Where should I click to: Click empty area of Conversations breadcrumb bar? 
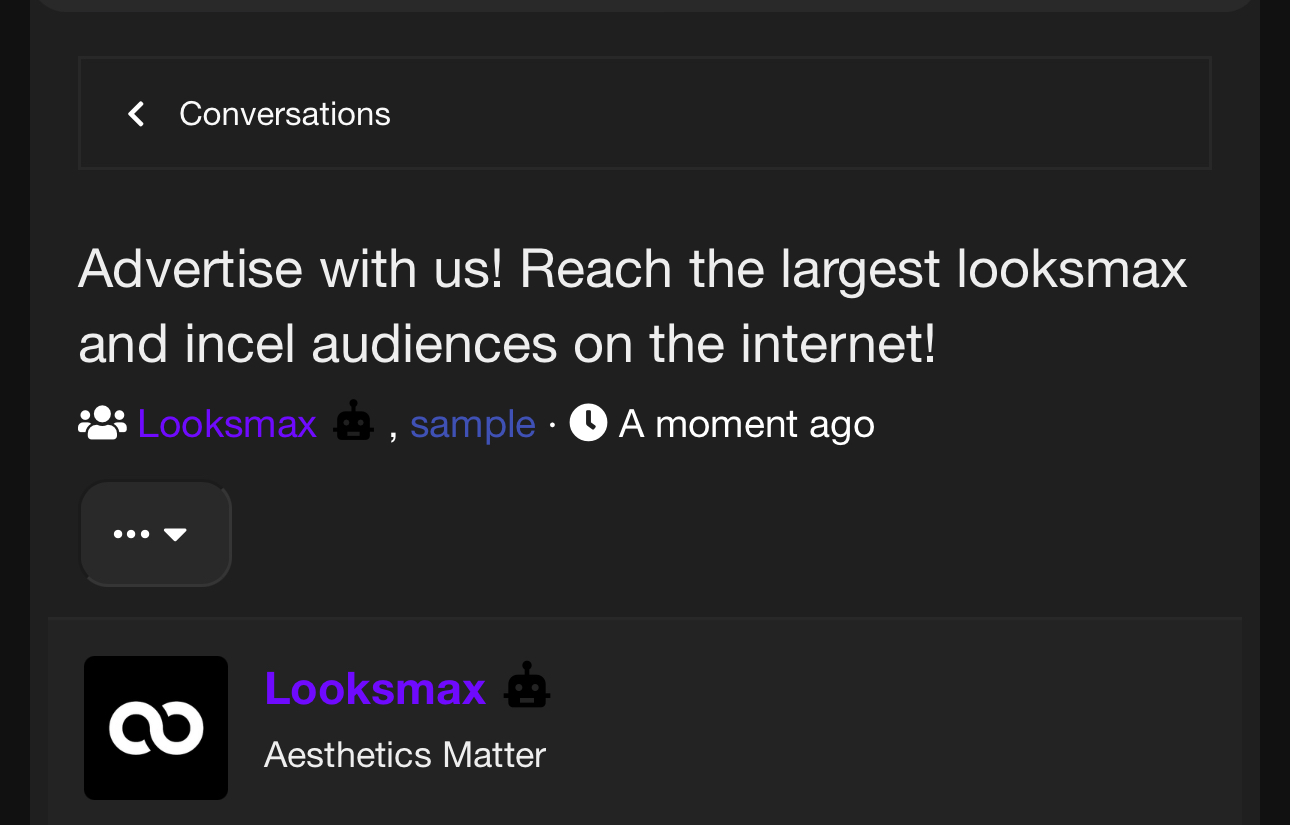pos(800,114)
